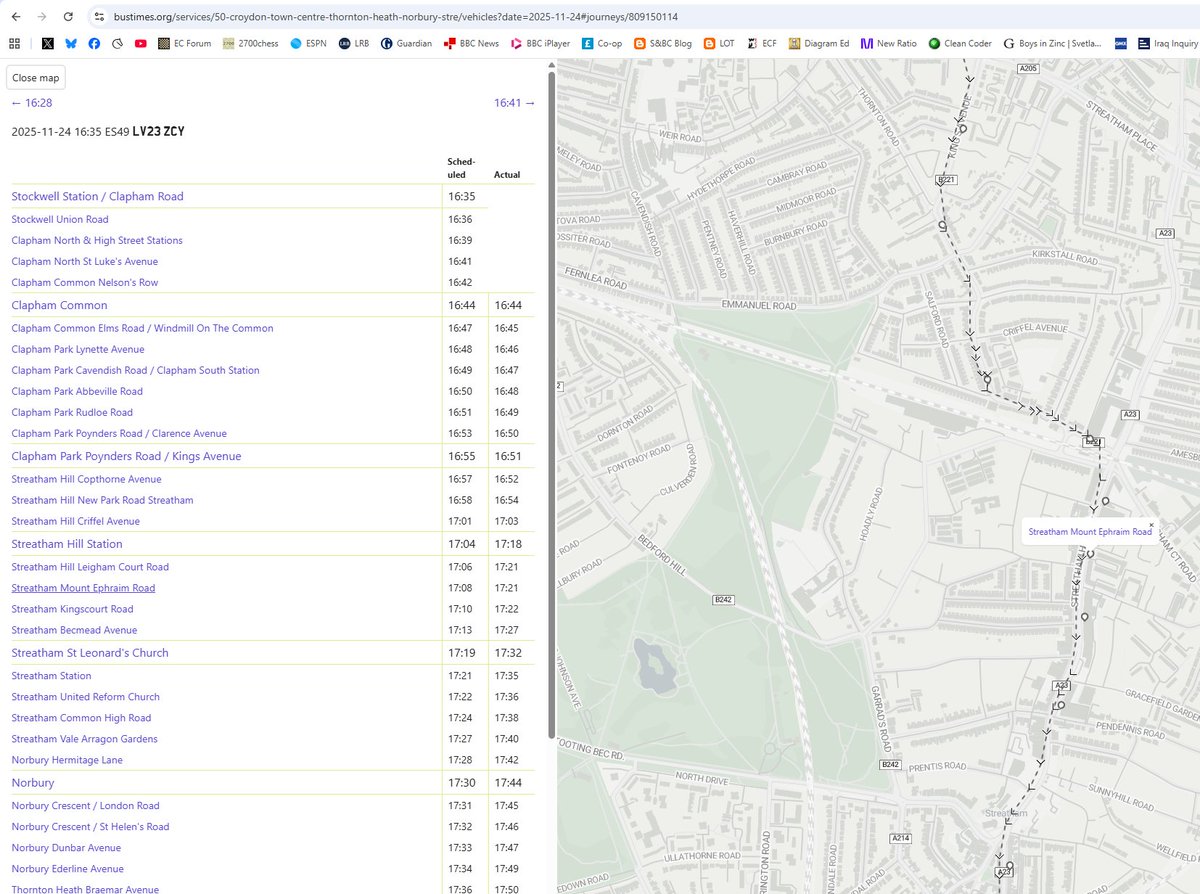Open Clapham North & High Street Stations link
Image resolution: width=1200 pixels, height=894 pixels.
click(x=97, y=240)
